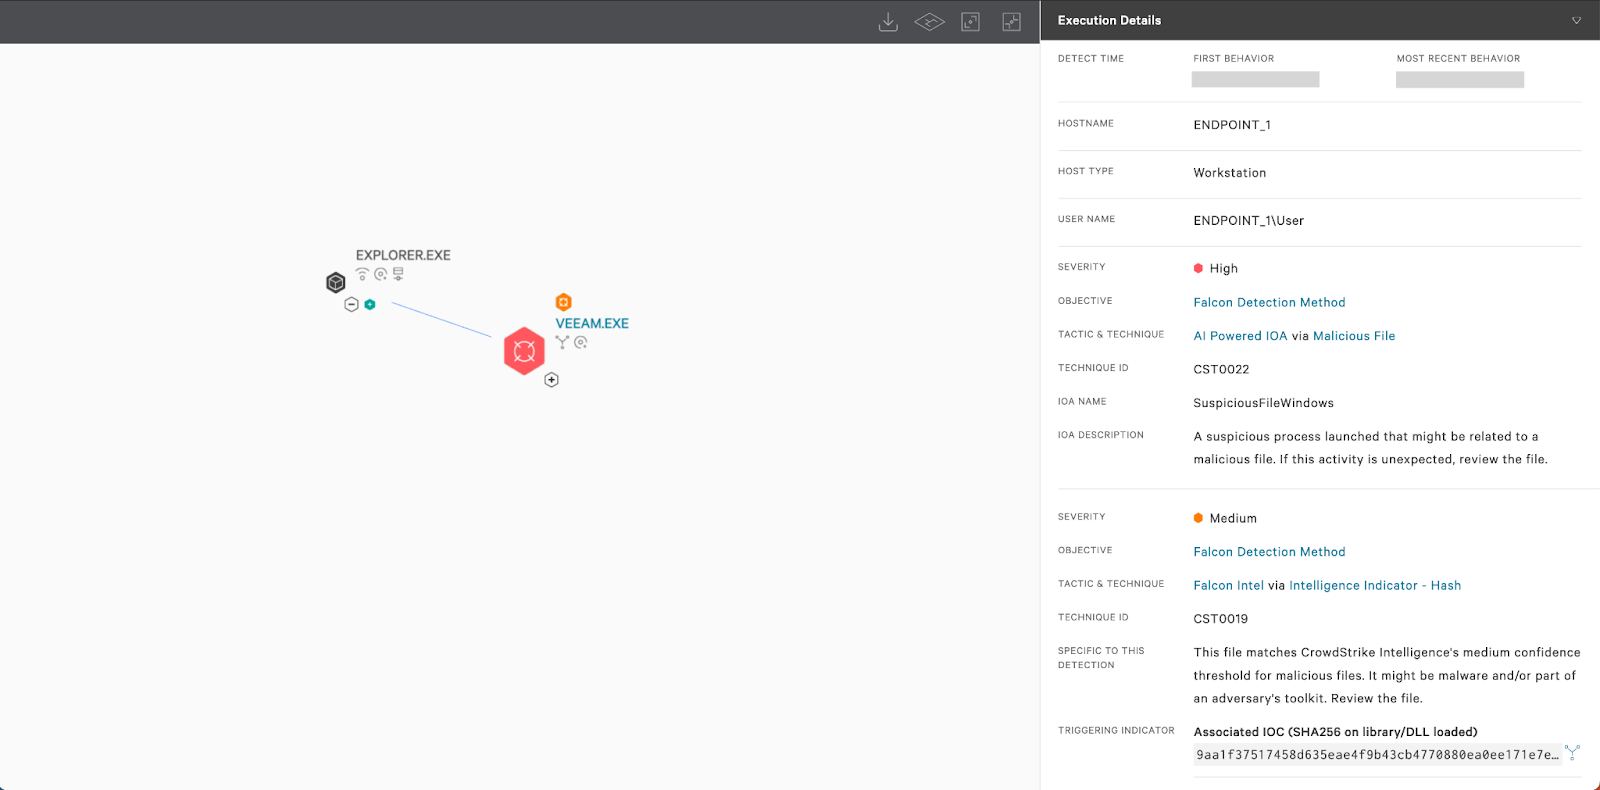
Task: Open Intelligence Indicator - Hash link
Action: click(1375, 586)
